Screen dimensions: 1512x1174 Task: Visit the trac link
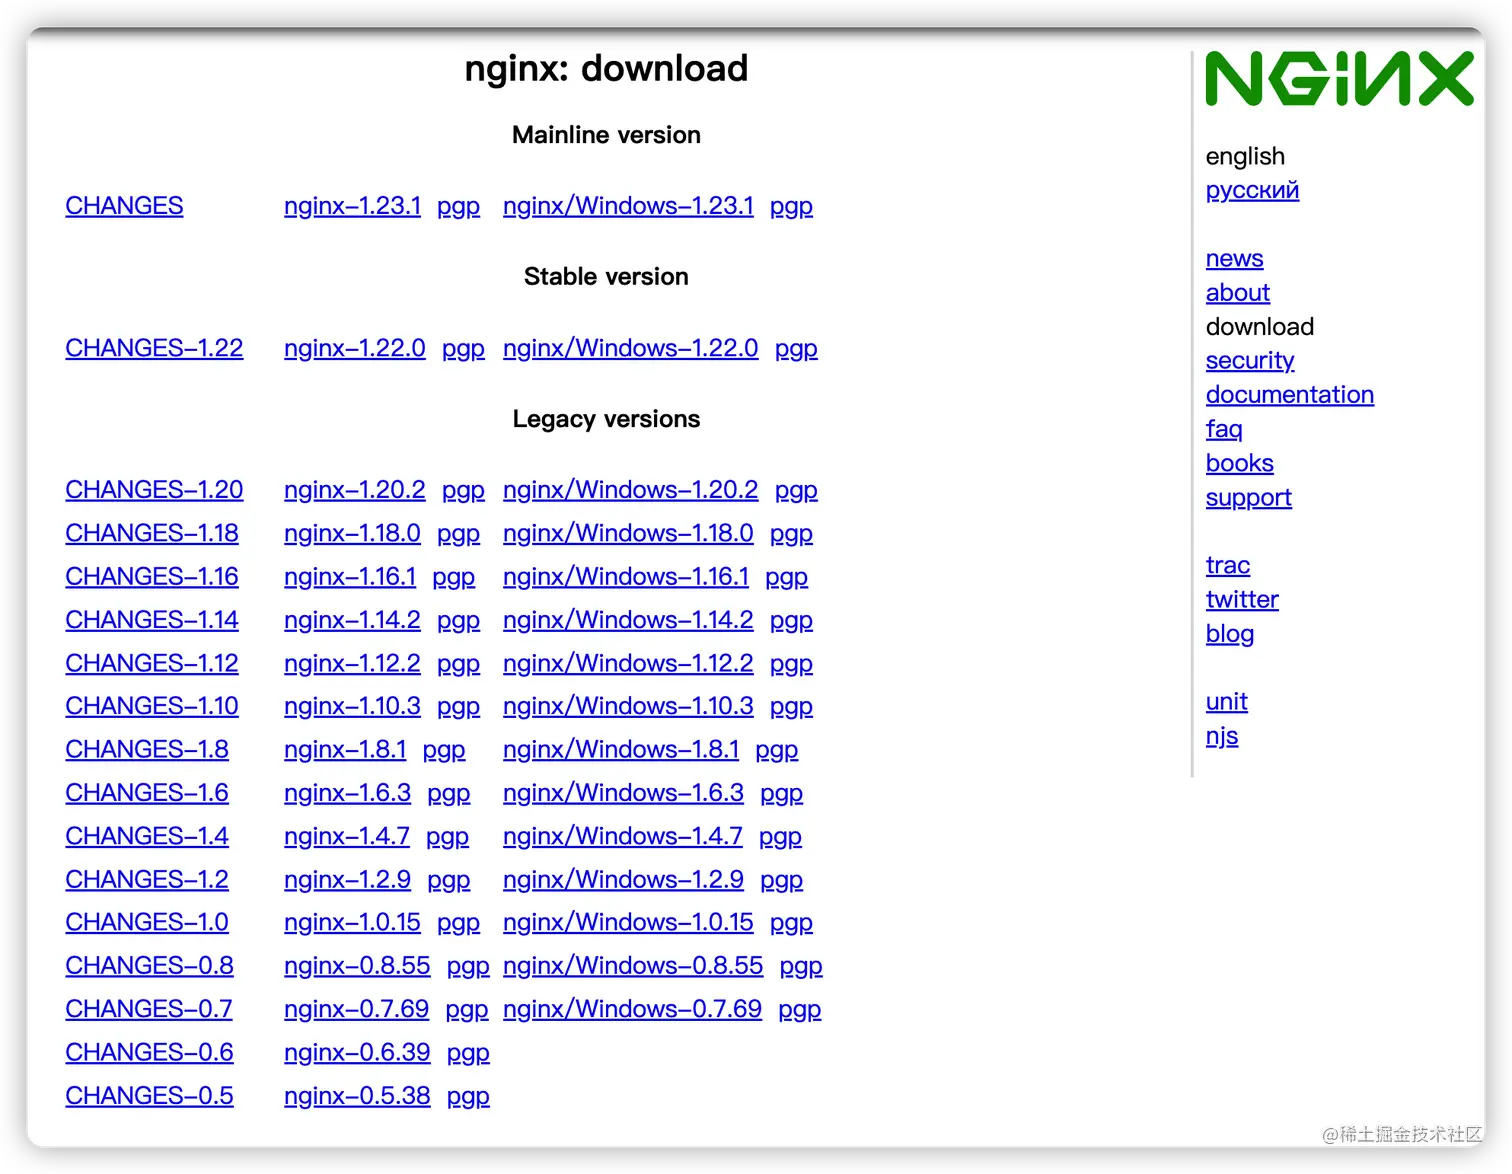pos(1227,566)
